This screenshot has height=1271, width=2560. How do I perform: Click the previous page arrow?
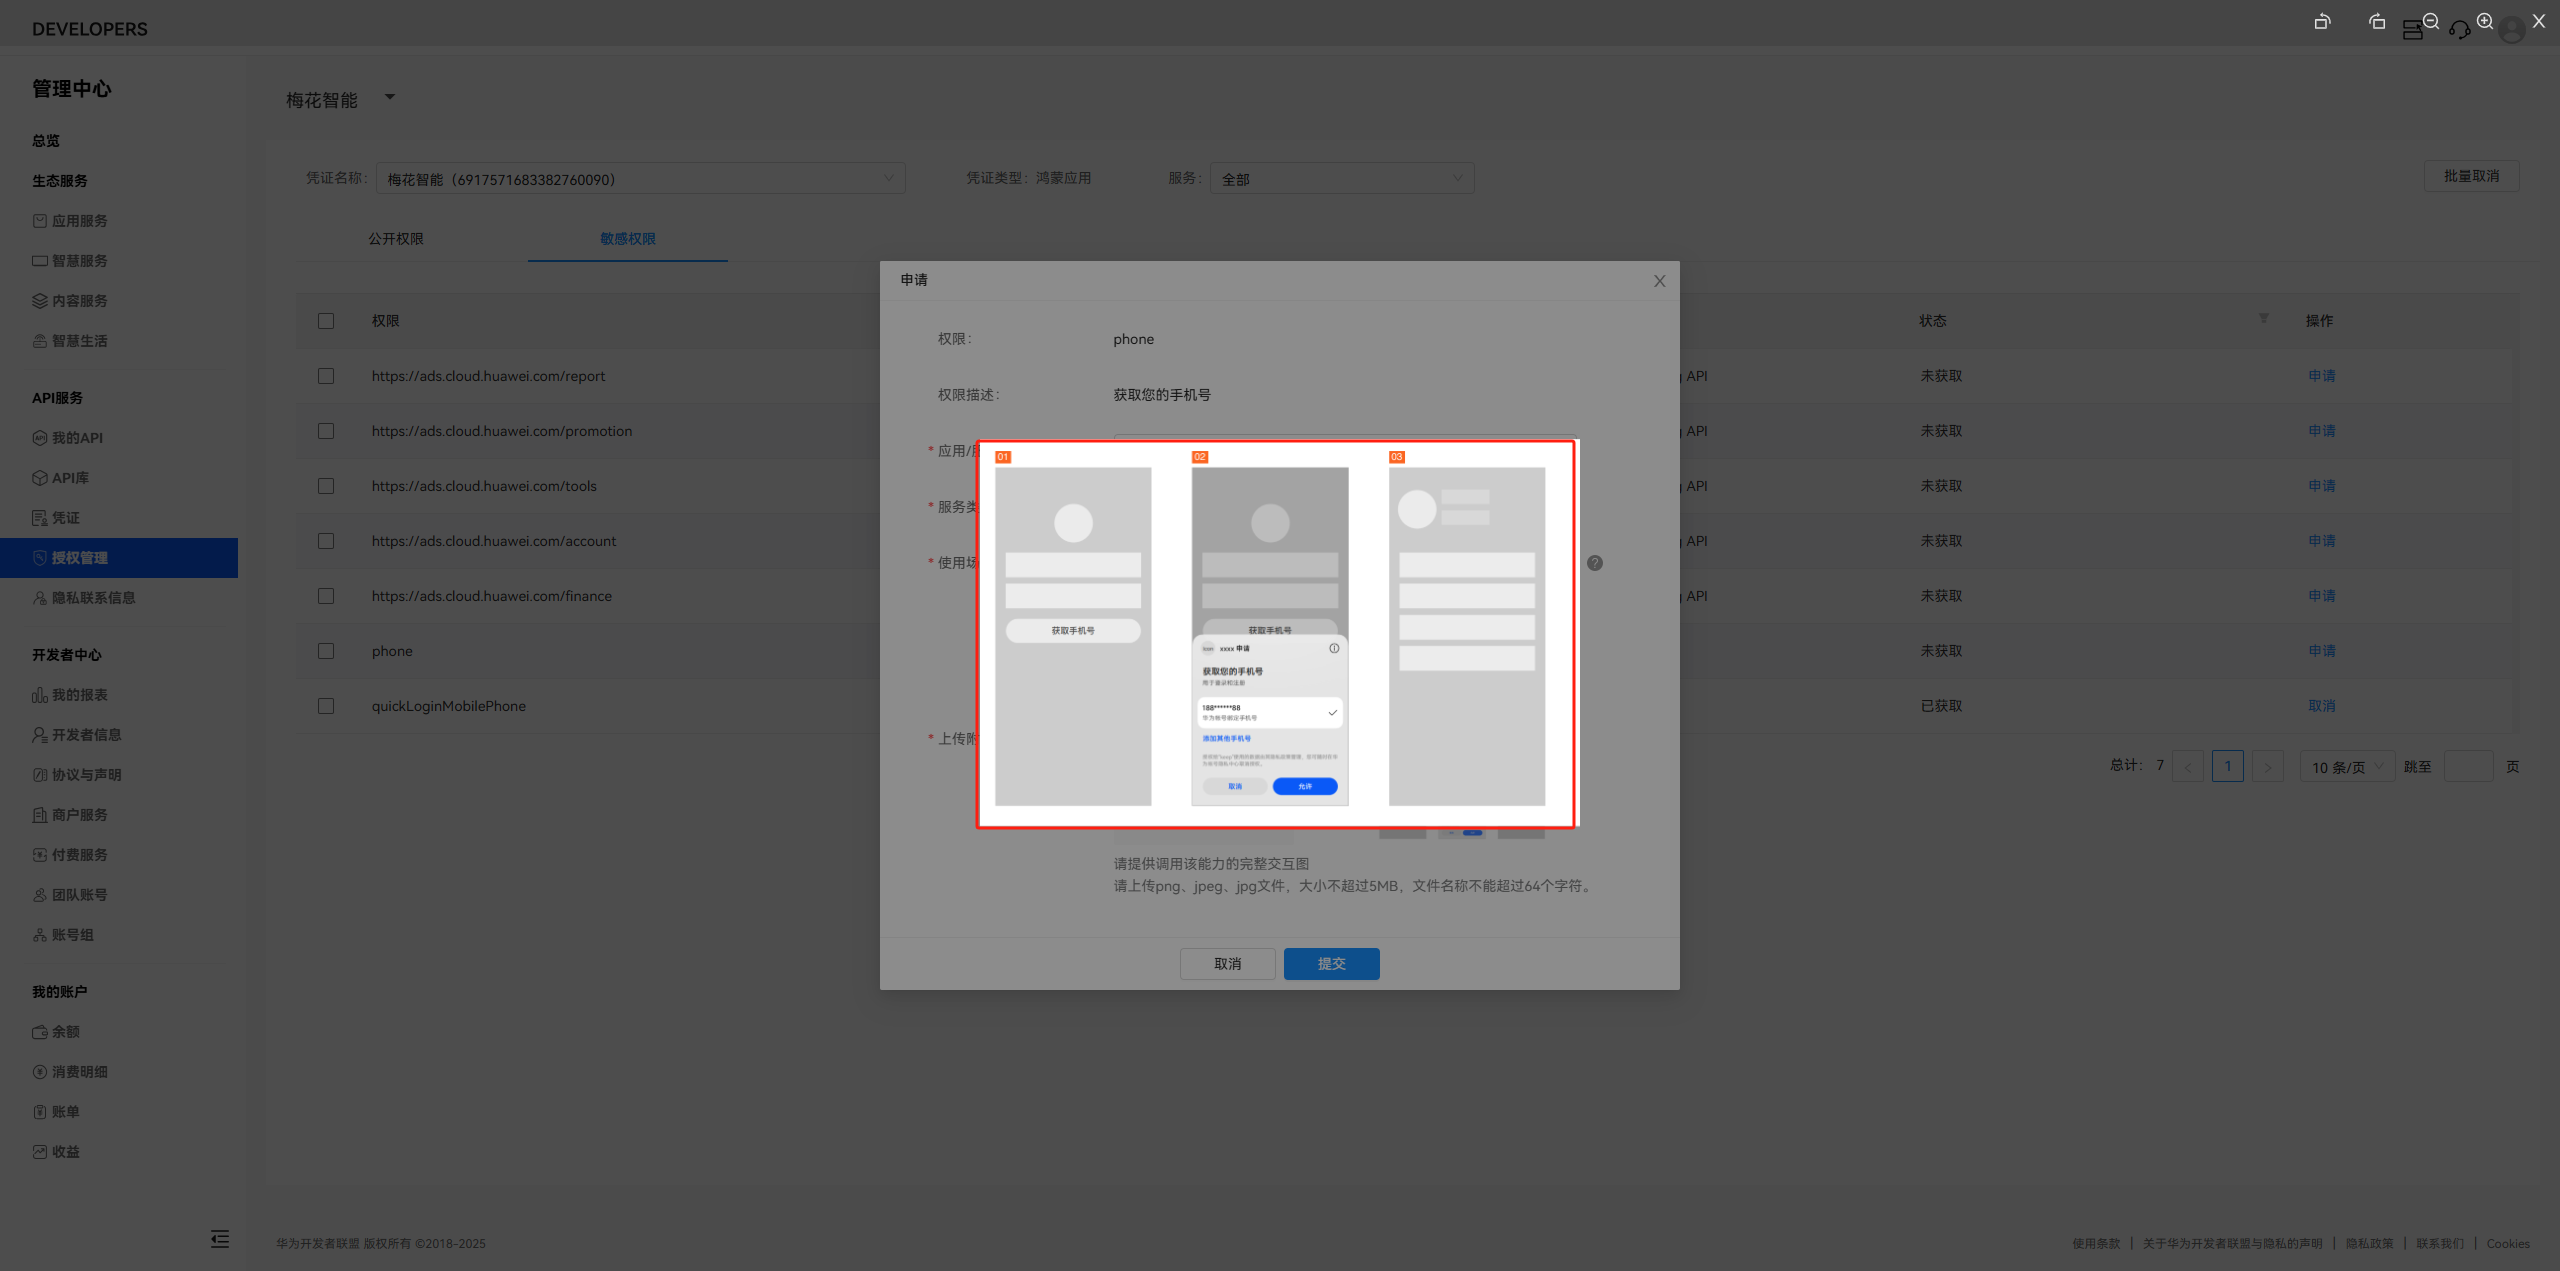pos(2188,767)
